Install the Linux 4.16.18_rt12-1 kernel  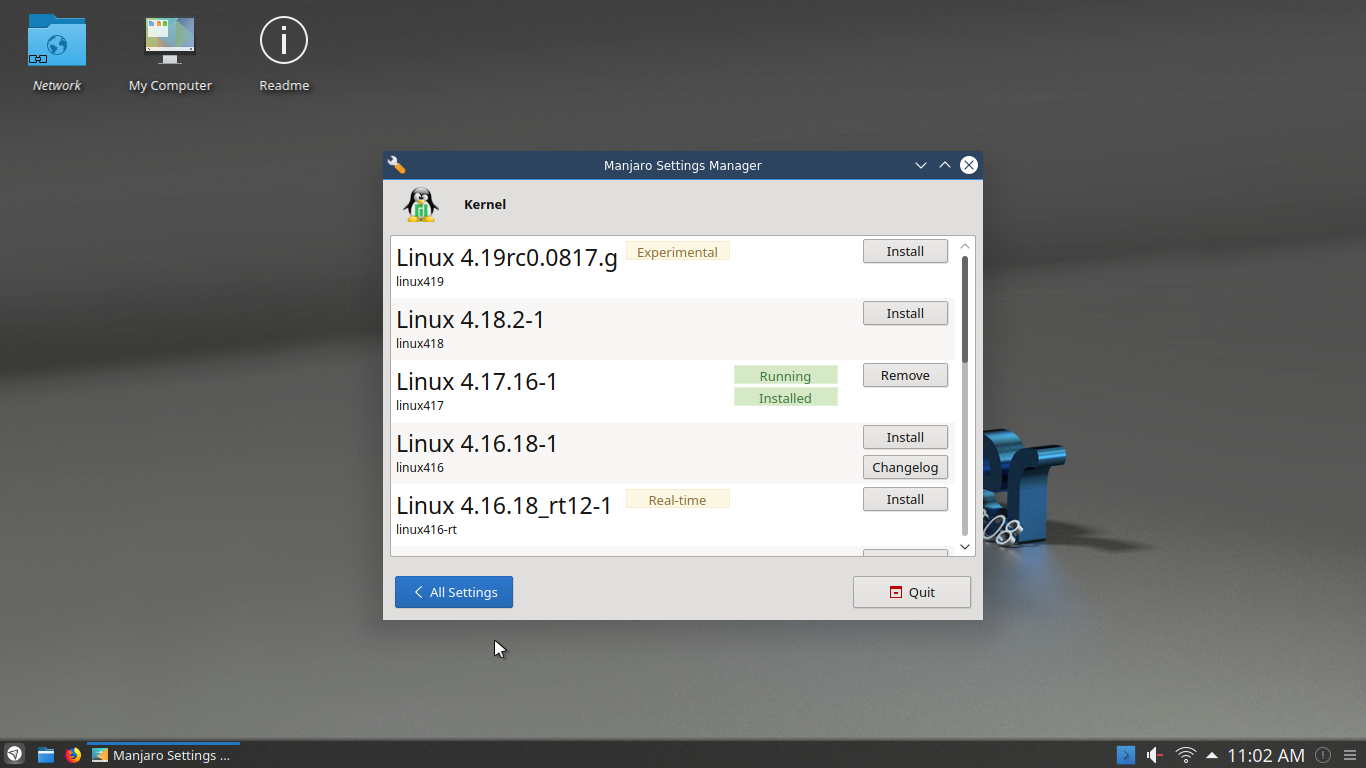click(x=905, y=499)
